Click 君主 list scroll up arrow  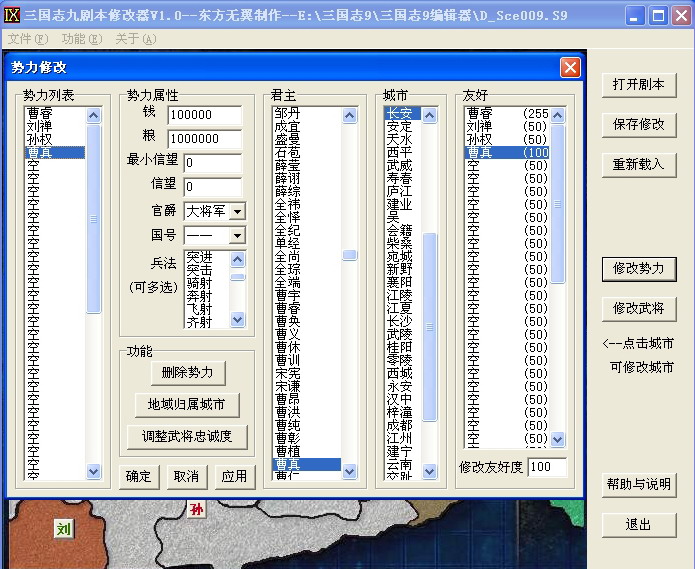[x=349, y=116]
